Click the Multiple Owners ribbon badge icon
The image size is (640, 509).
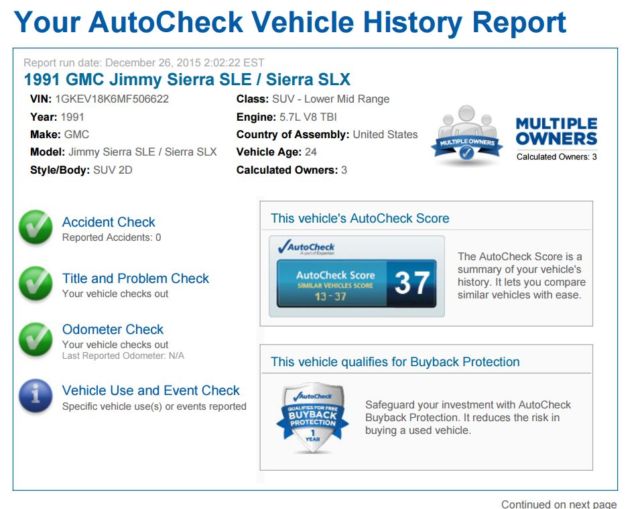click(x=467, y=134)
